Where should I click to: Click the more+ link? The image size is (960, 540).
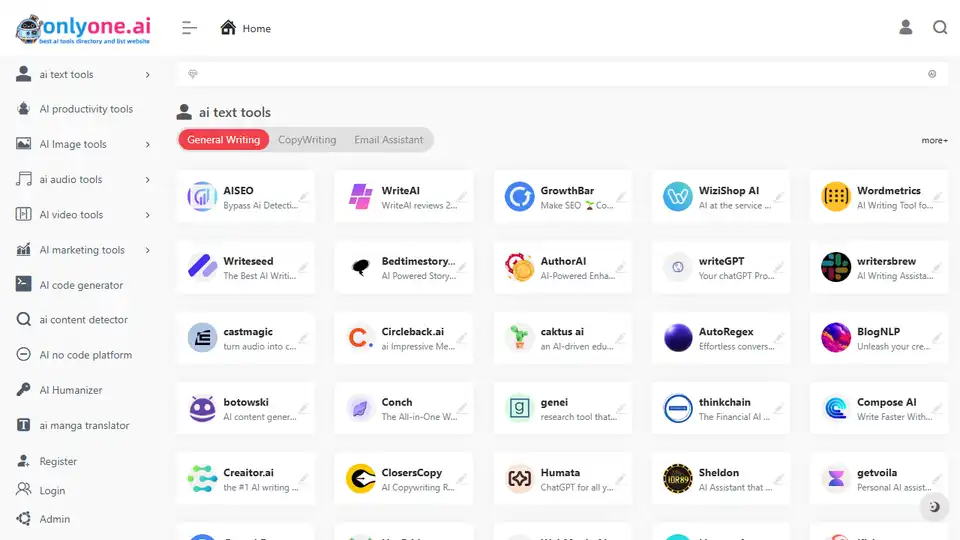click(934, 141)
